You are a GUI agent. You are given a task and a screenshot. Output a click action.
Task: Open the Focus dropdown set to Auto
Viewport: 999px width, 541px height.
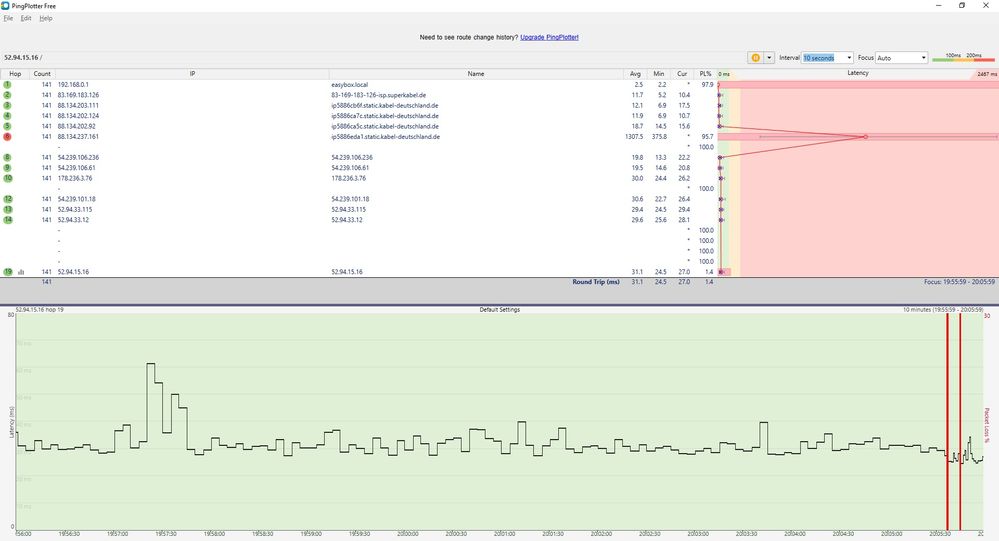[902, 58]
